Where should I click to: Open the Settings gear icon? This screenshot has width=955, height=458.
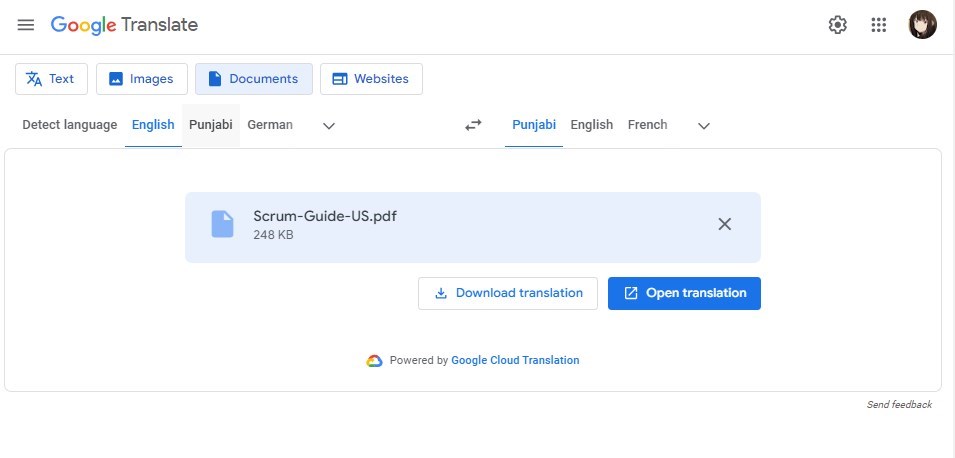click(x=837, y=25)
